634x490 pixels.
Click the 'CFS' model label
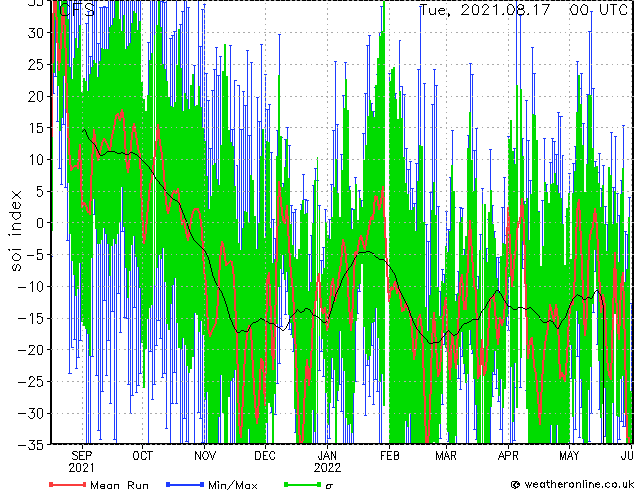[77, 10]
